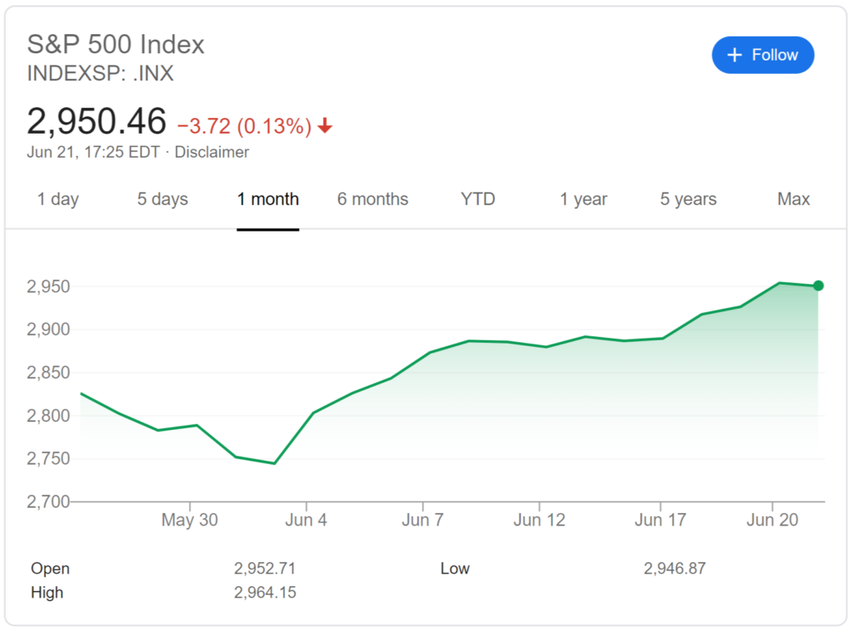This screenshot has width=850, height=630.
Task: Click the current price value 2,950.46
Action: 97,120
